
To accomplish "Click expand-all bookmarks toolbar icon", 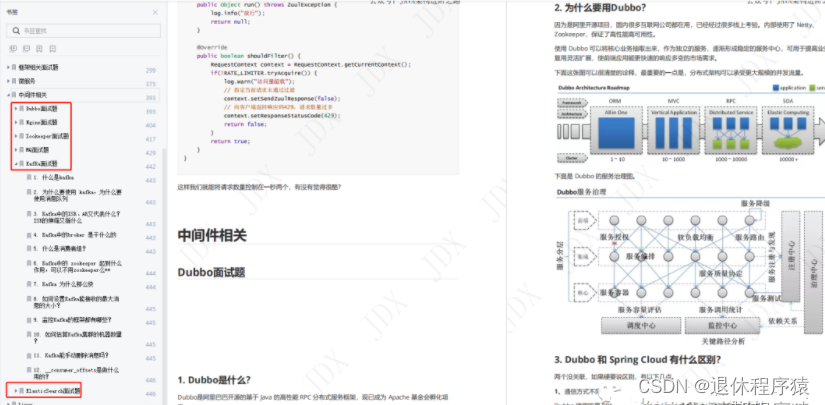I will coord(13,49).
